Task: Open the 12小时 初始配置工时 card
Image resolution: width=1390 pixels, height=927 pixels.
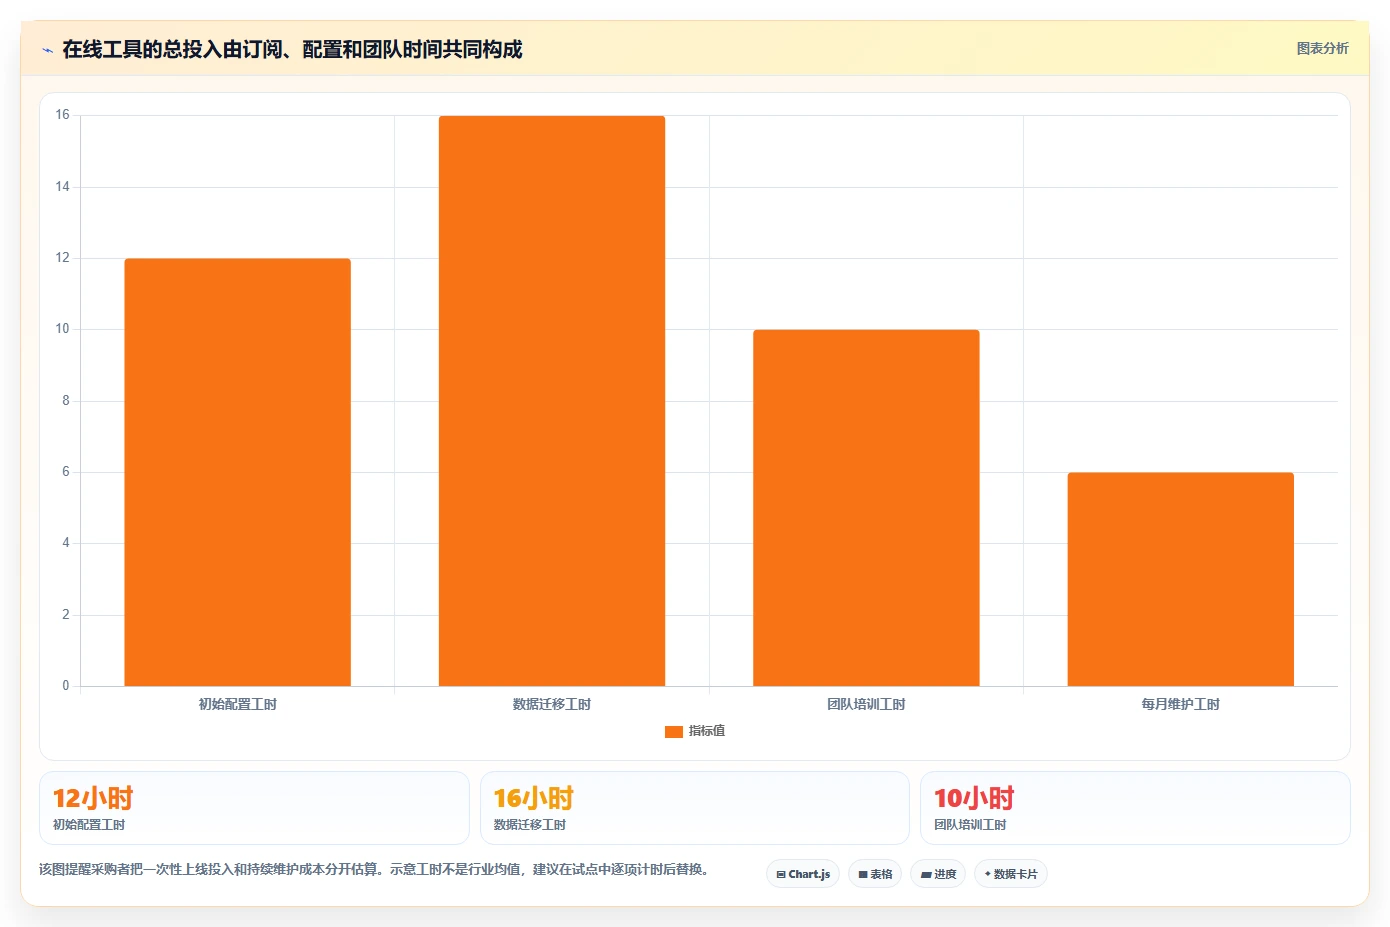Action: (x=254, y=808)
